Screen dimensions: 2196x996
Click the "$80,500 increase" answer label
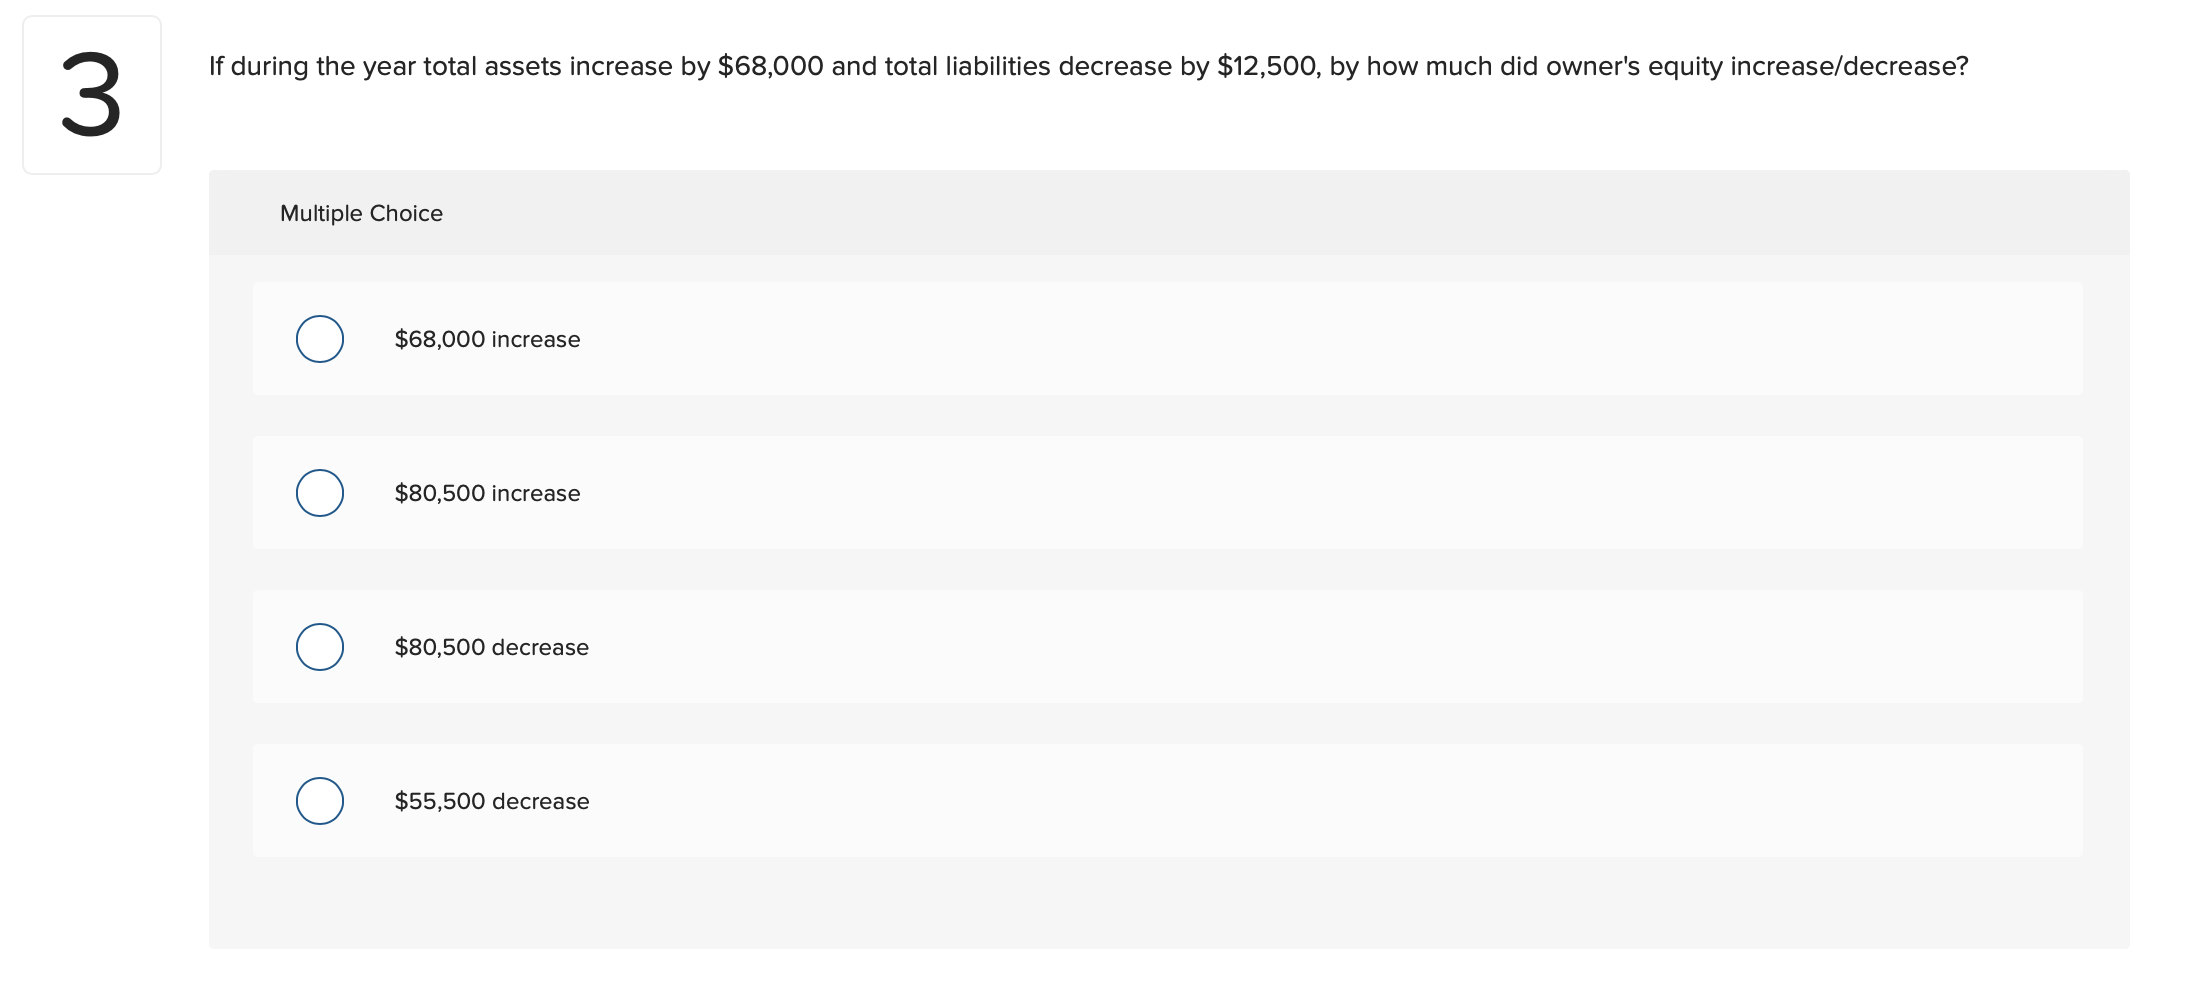click(487, 493)
